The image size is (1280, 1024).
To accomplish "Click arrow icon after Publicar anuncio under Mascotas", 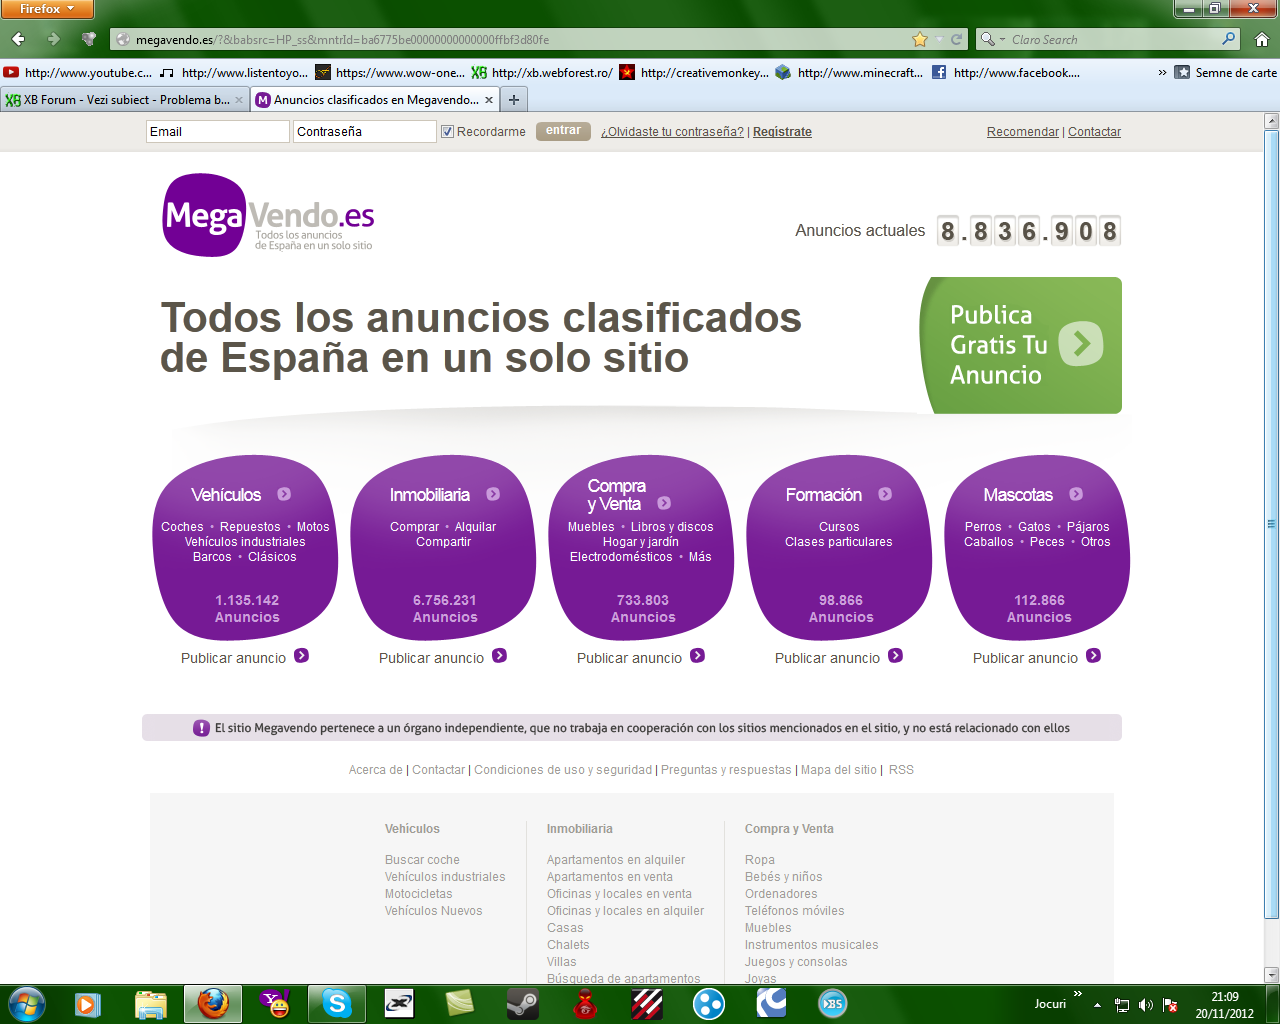I will pos(1093,656).
